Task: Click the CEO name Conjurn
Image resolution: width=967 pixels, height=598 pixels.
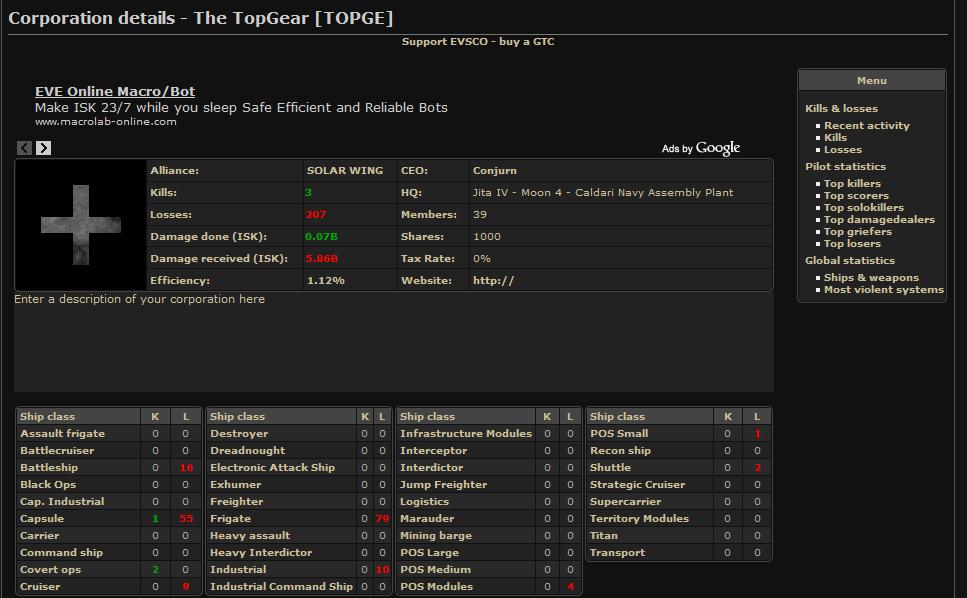Action: [x=495, y=170]
